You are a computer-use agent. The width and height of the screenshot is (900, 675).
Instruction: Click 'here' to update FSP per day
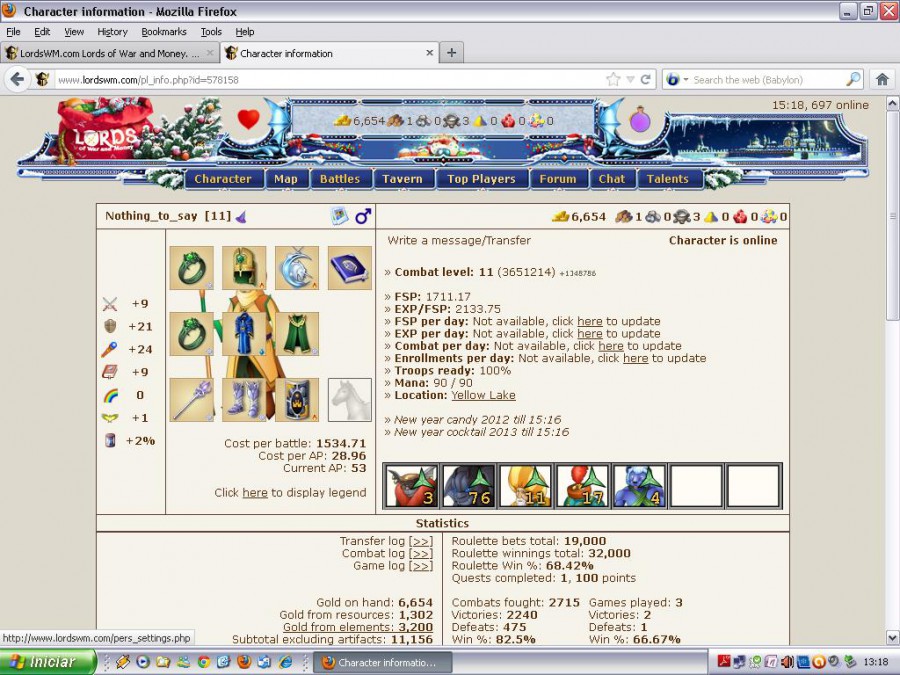tap(590, 321)
